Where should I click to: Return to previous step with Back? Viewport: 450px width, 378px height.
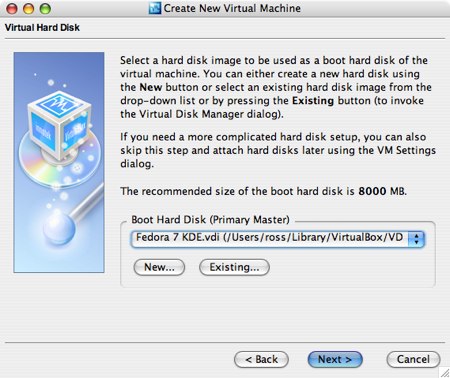261,359
